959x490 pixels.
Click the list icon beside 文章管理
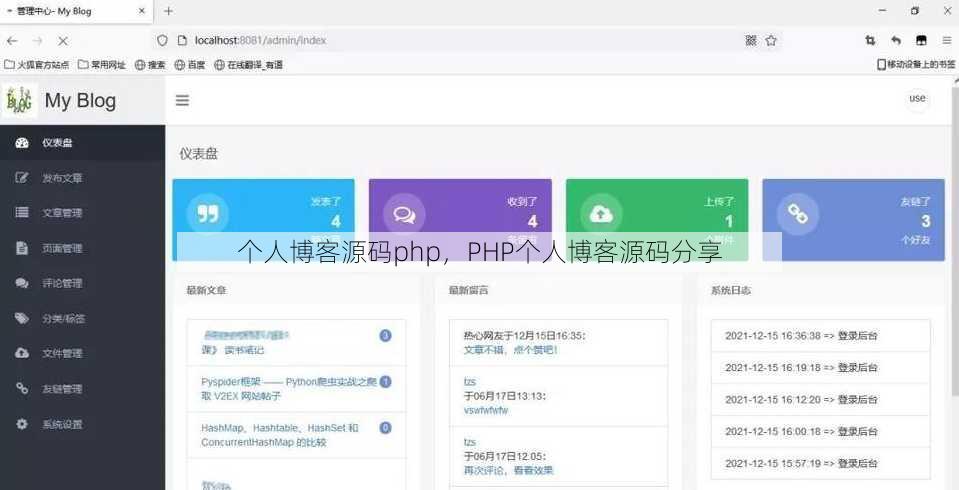(22, 213)
